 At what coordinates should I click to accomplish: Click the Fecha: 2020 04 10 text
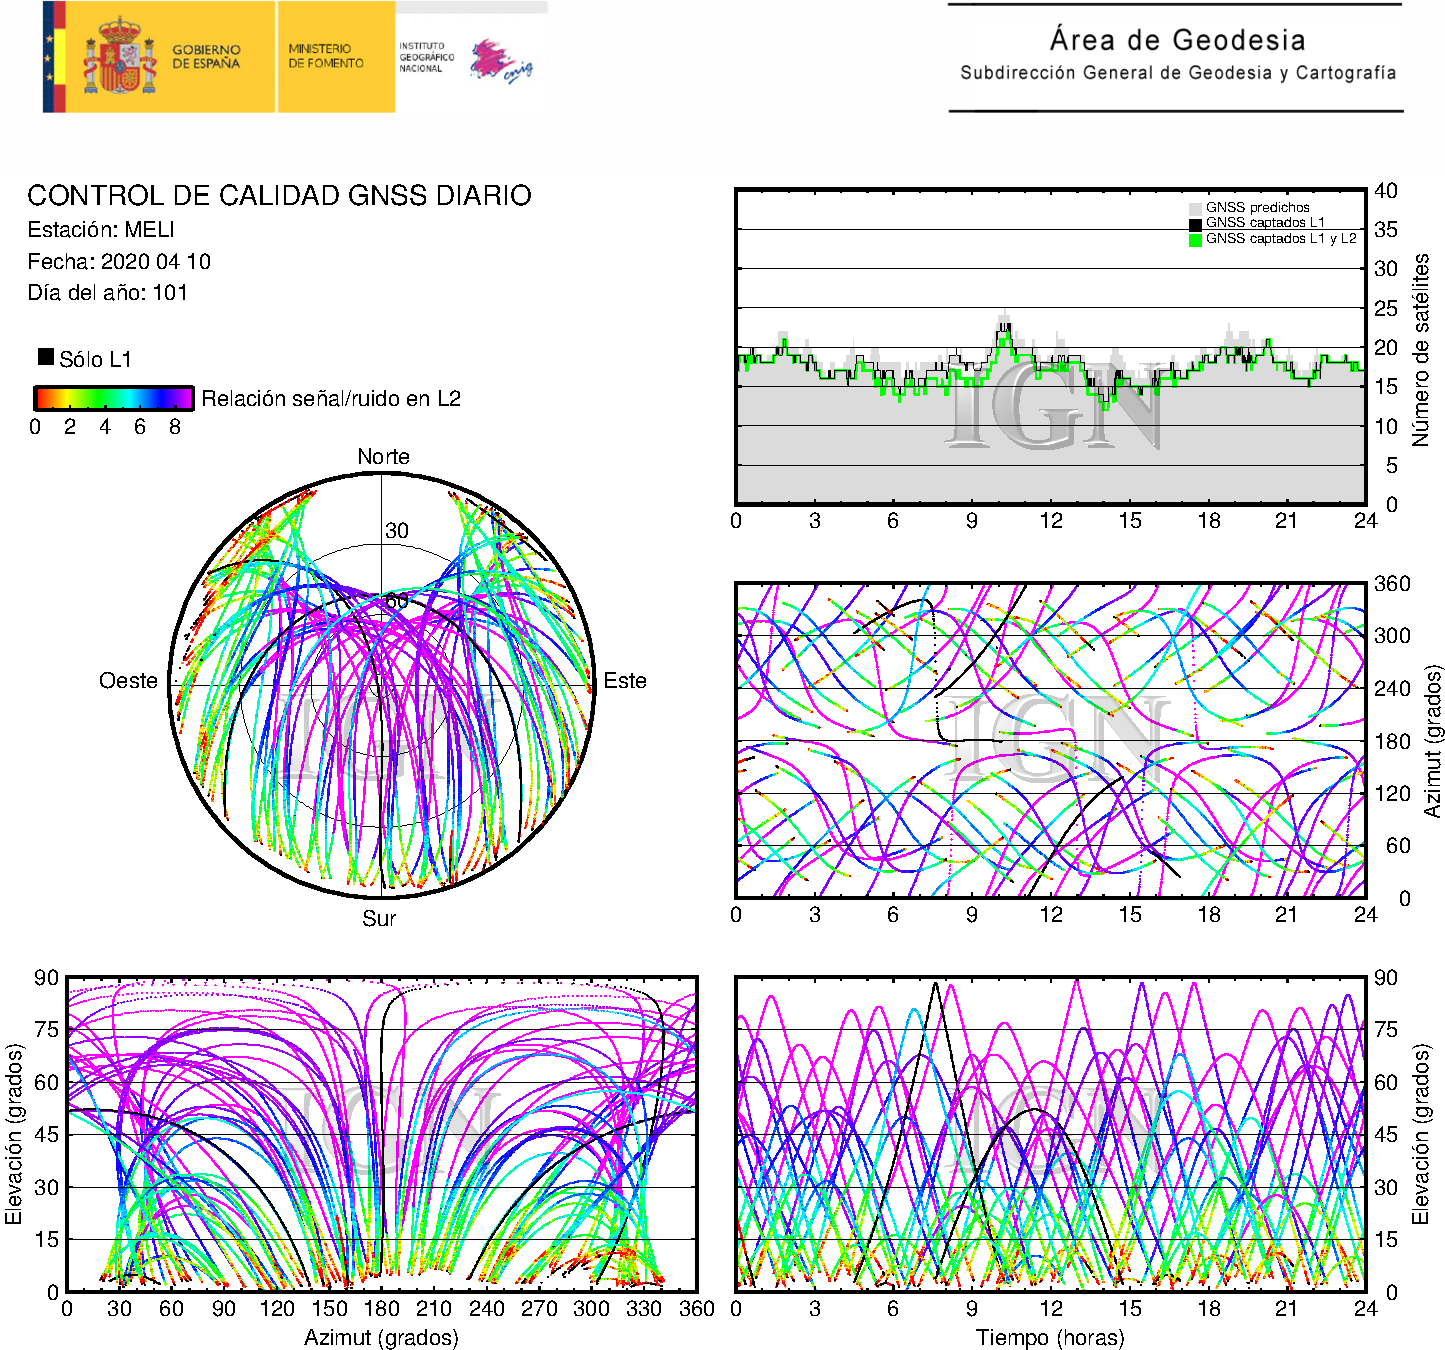[x=119, y=262]
